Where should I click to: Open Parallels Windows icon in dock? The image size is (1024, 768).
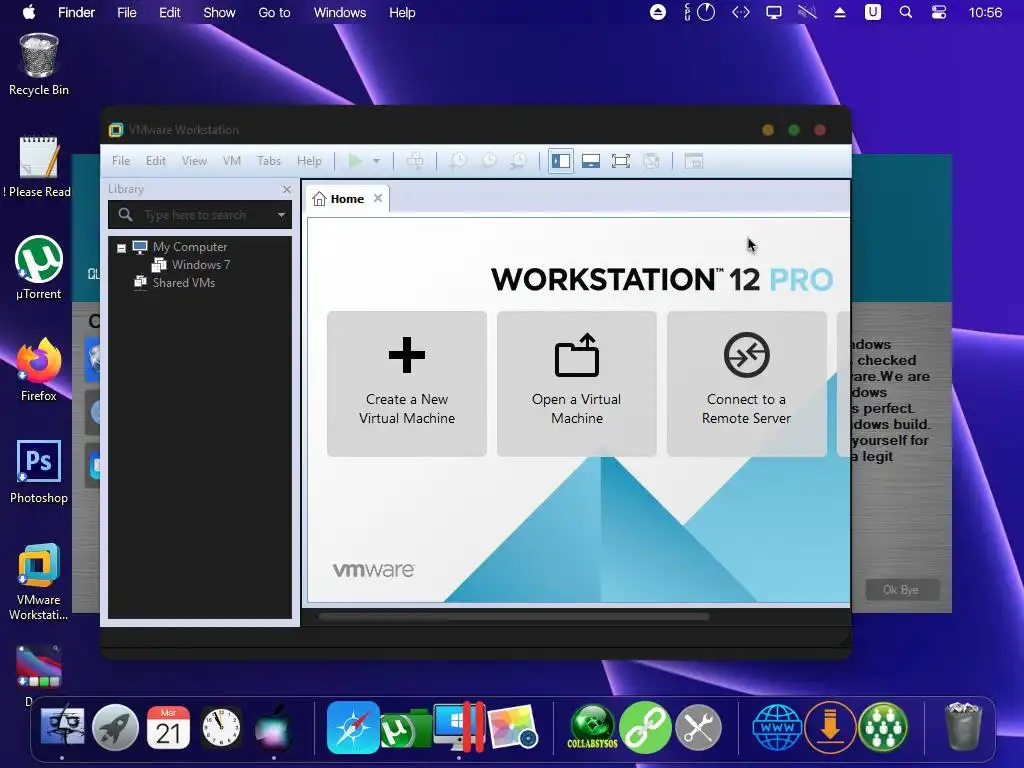point(459,727)
